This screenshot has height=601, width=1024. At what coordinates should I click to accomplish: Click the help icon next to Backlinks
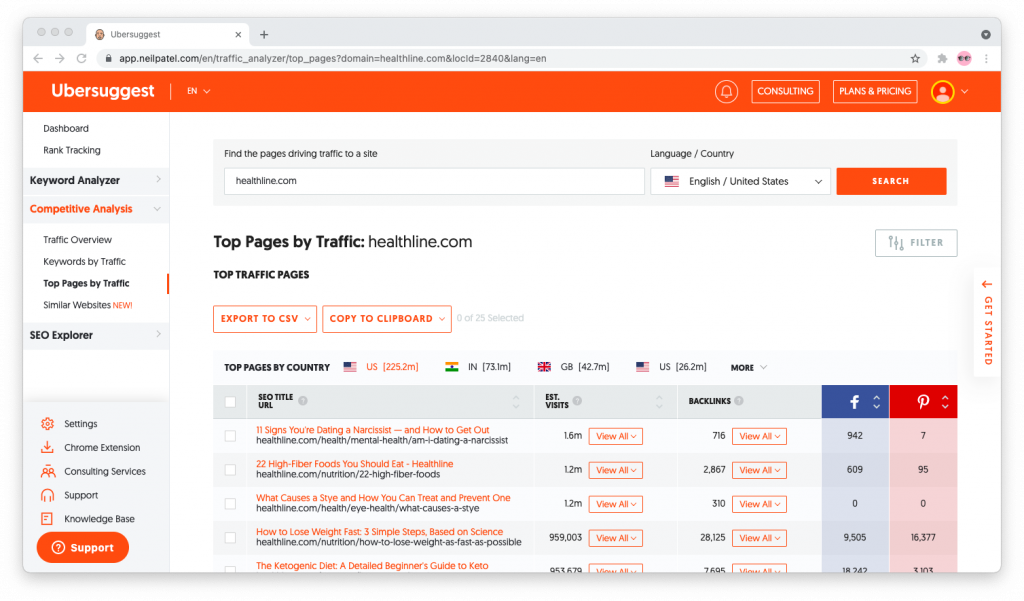[739, 400]
